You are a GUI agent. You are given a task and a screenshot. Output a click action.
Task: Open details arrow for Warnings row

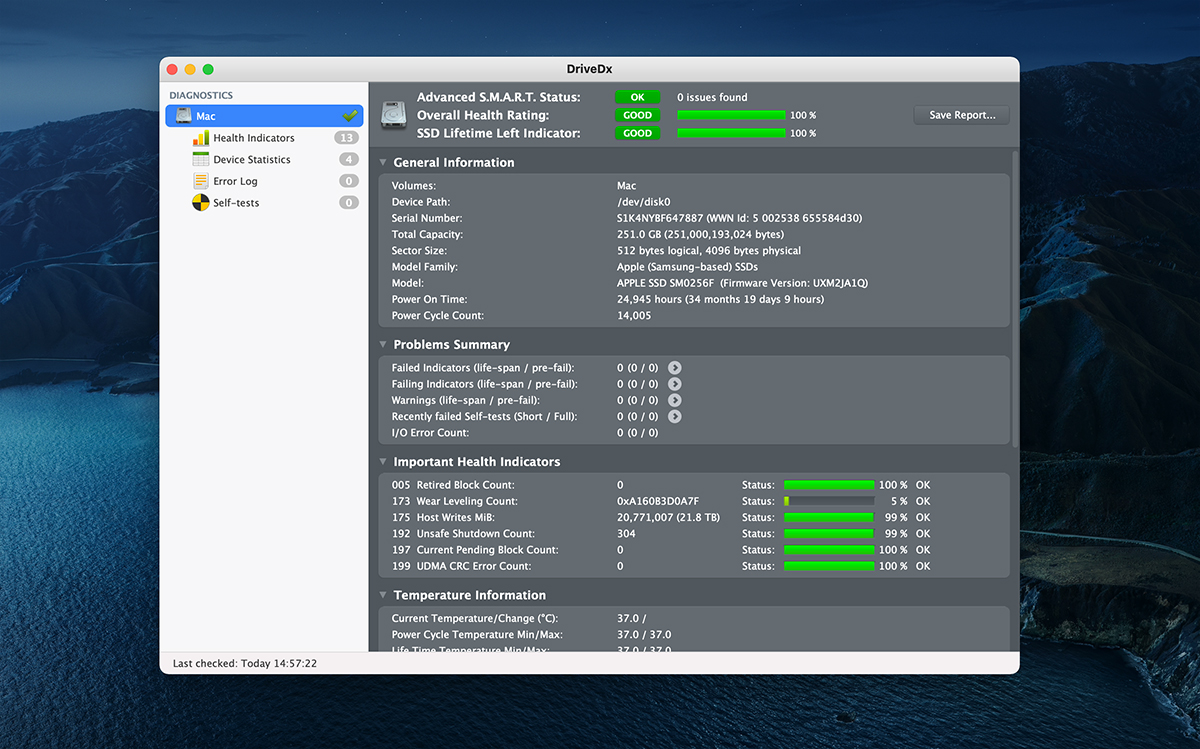coord(675,400)
